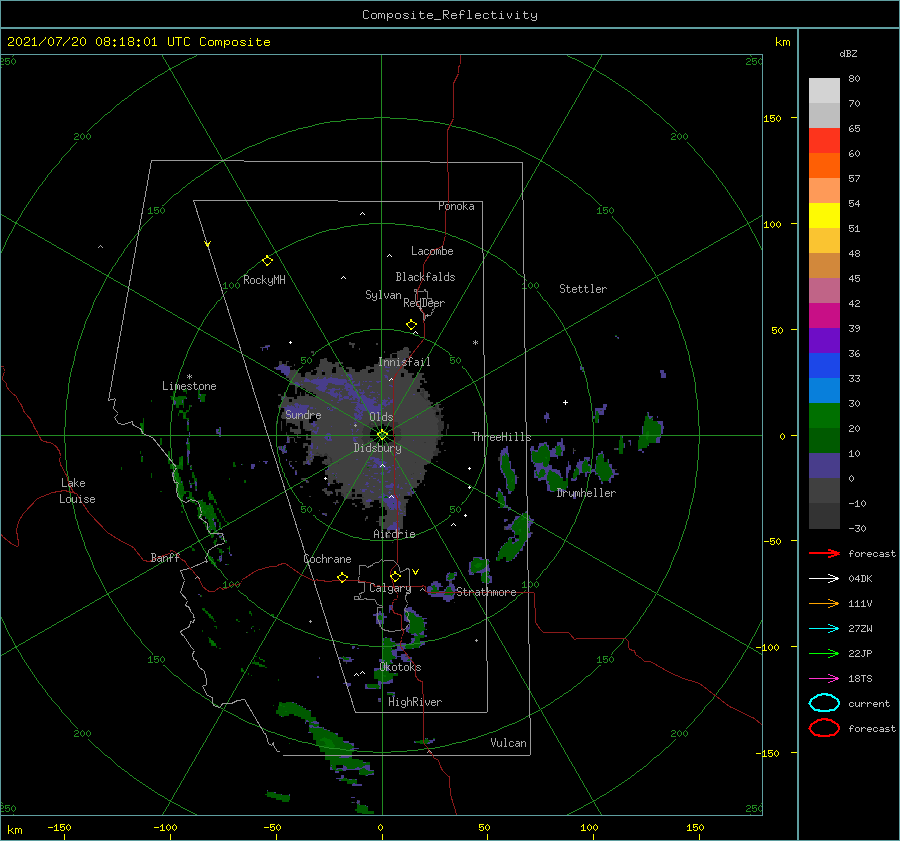Screen dimensions: 900x841
Task: Select the orange 111V arrow icon
Action: point(824,603)
